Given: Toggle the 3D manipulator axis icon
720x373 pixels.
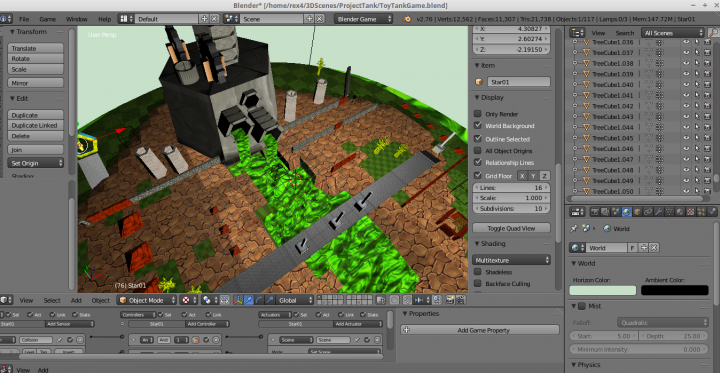Looking at the screenshot, I should pos(238,300).
